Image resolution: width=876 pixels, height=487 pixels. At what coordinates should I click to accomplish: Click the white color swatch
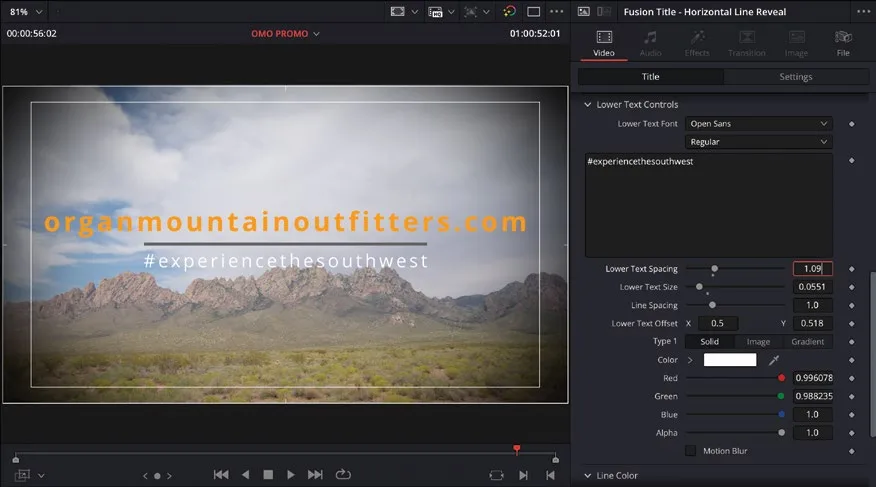(730, 360)
